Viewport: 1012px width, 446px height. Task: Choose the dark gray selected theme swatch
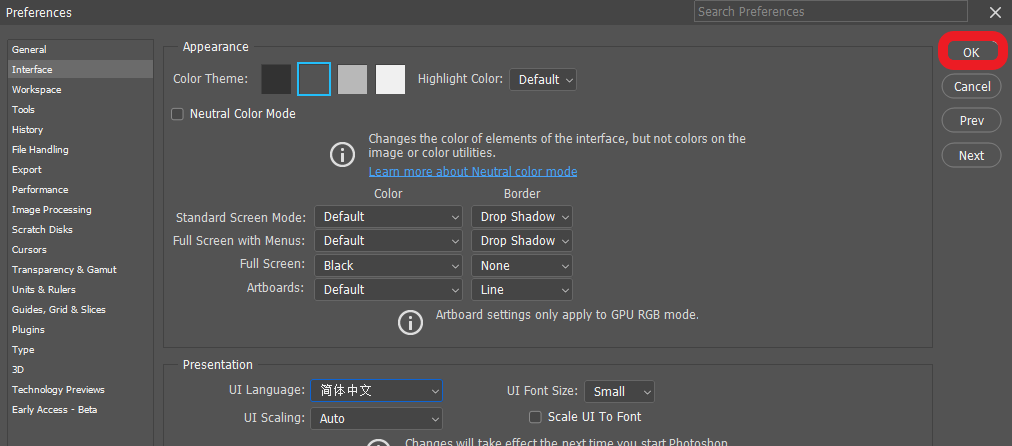click(314, 79)
